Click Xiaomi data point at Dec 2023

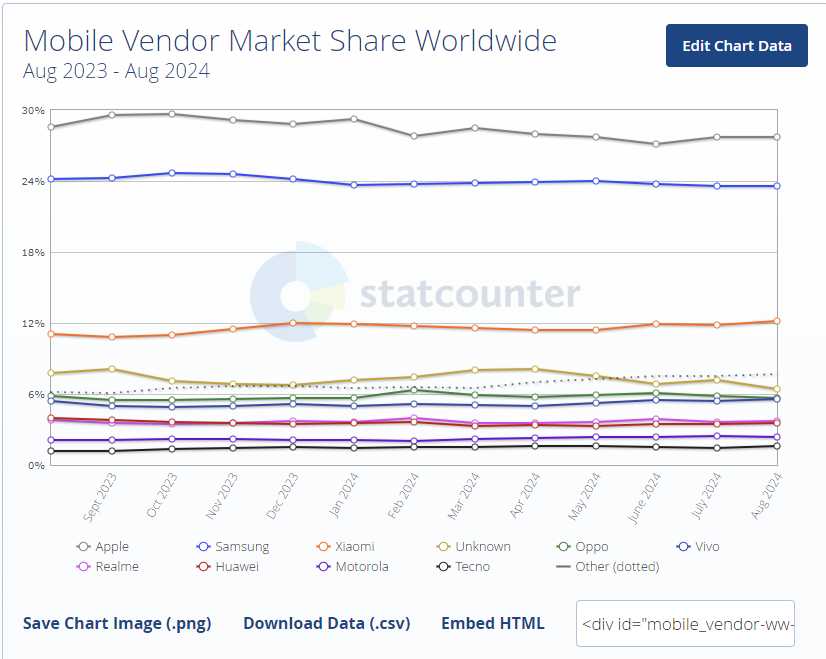click(x=293, y=323)
